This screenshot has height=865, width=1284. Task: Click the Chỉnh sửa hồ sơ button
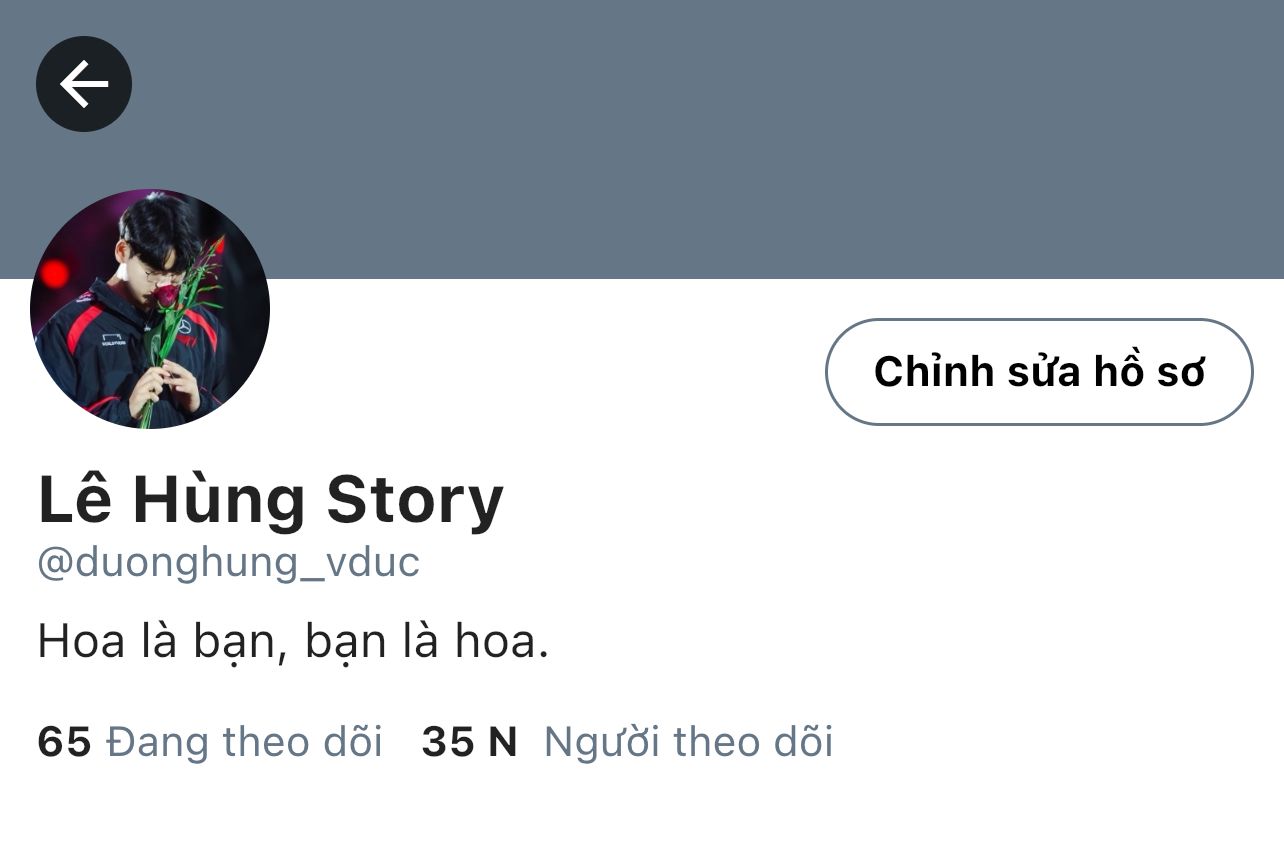coord(1039,372)
